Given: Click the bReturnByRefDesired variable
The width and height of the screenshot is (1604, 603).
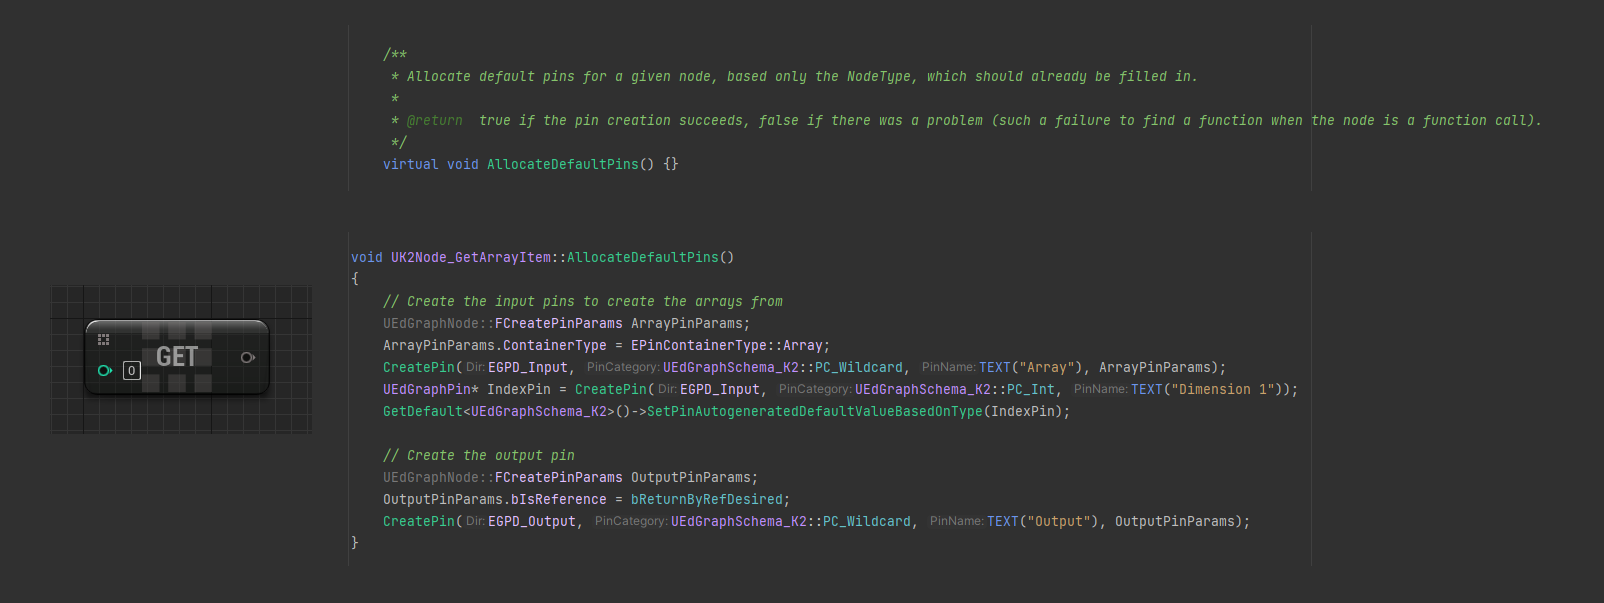Looking at the screenshot, I should point(706,500).
